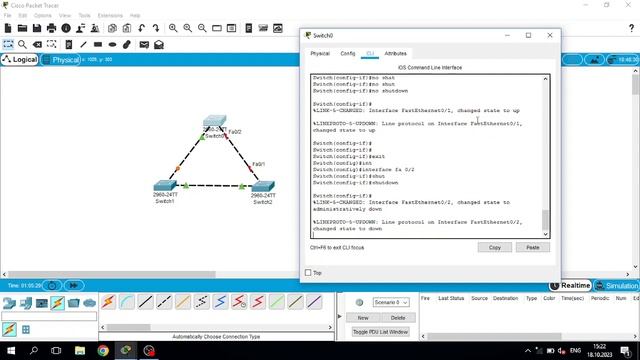
Task: Open Windows Start menu
Action: point(11,351)
